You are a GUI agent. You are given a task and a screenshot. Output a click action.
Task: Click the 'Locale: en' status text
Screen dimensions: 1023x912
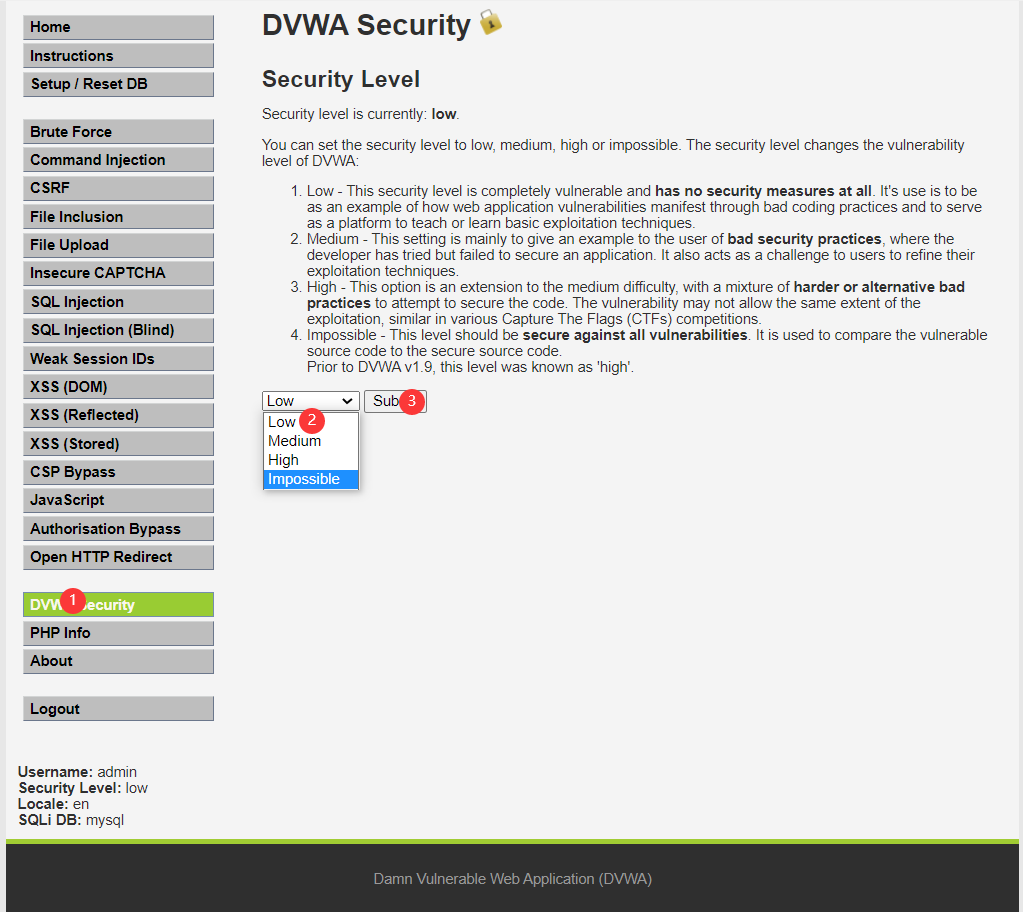pyautogui.click(x=53, y=804)
